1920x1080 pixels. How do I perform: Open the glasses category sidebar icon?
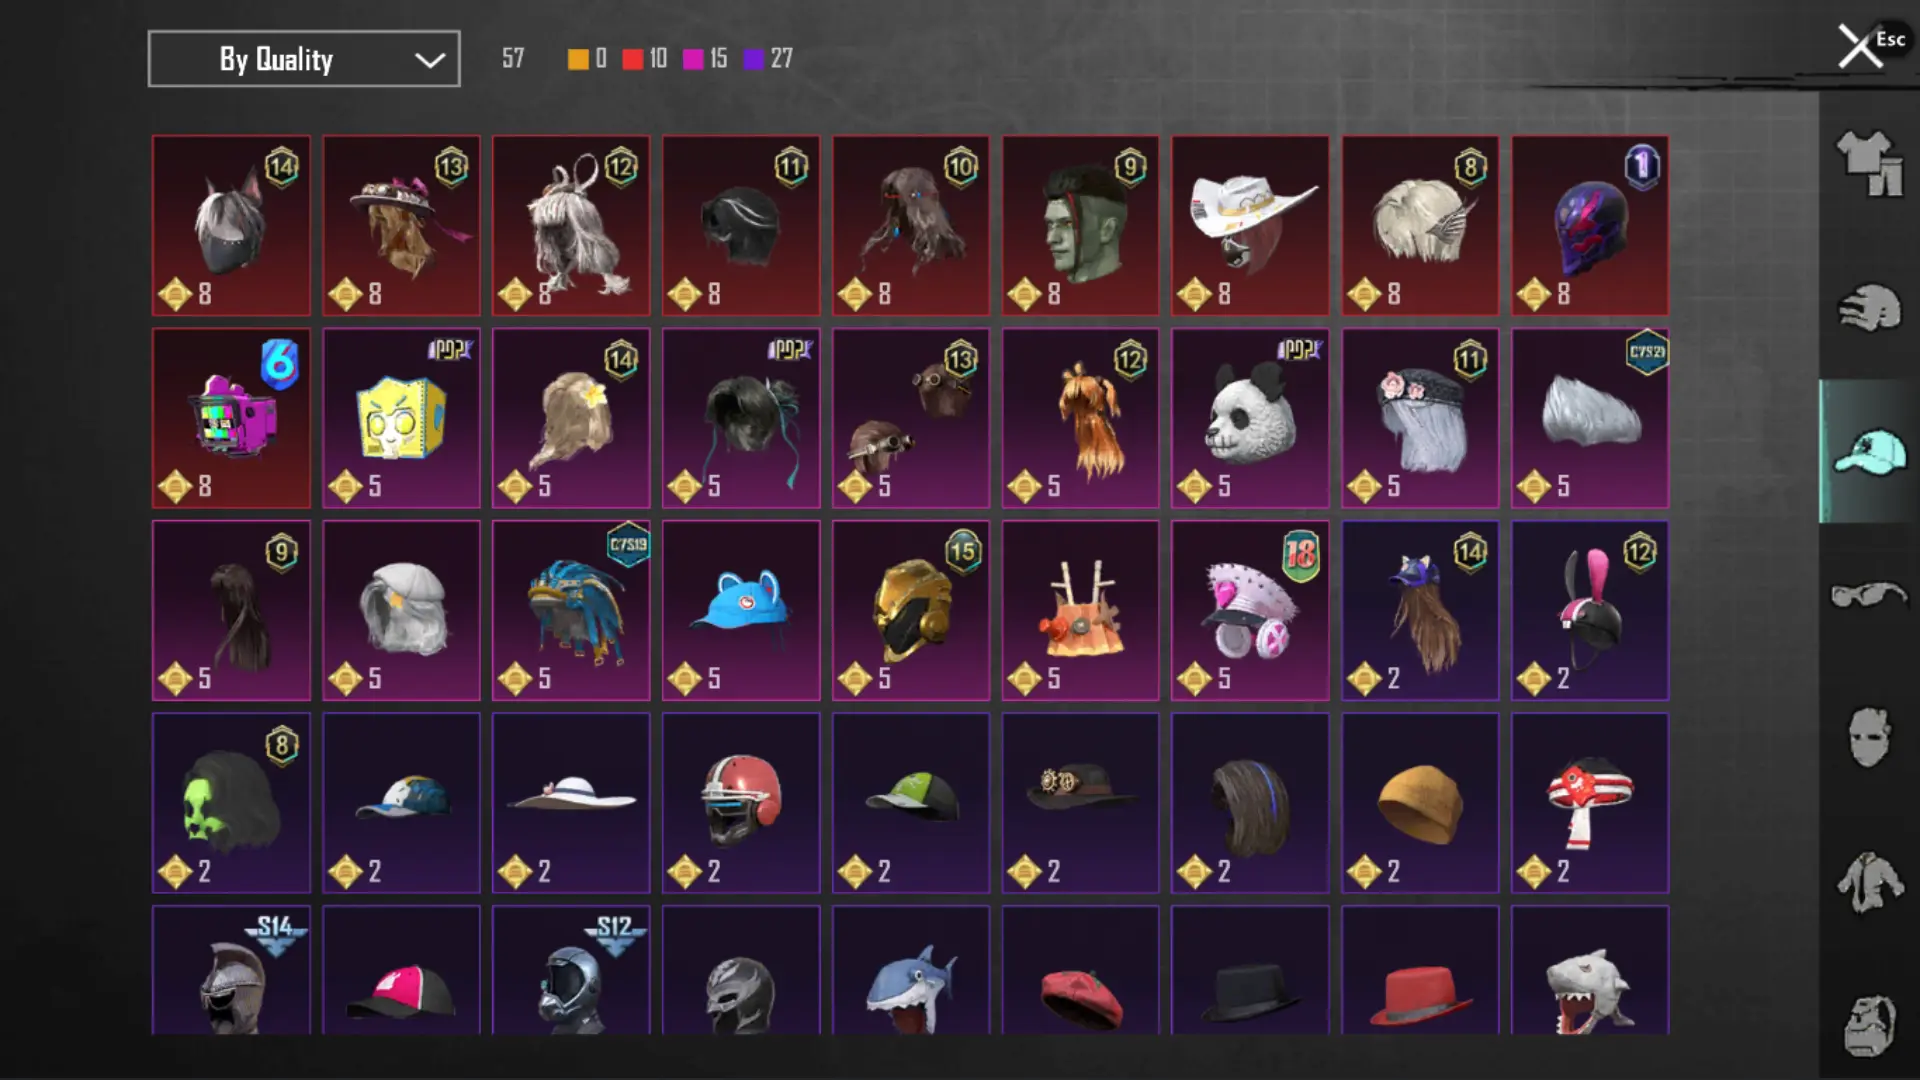coord(1868,595)
